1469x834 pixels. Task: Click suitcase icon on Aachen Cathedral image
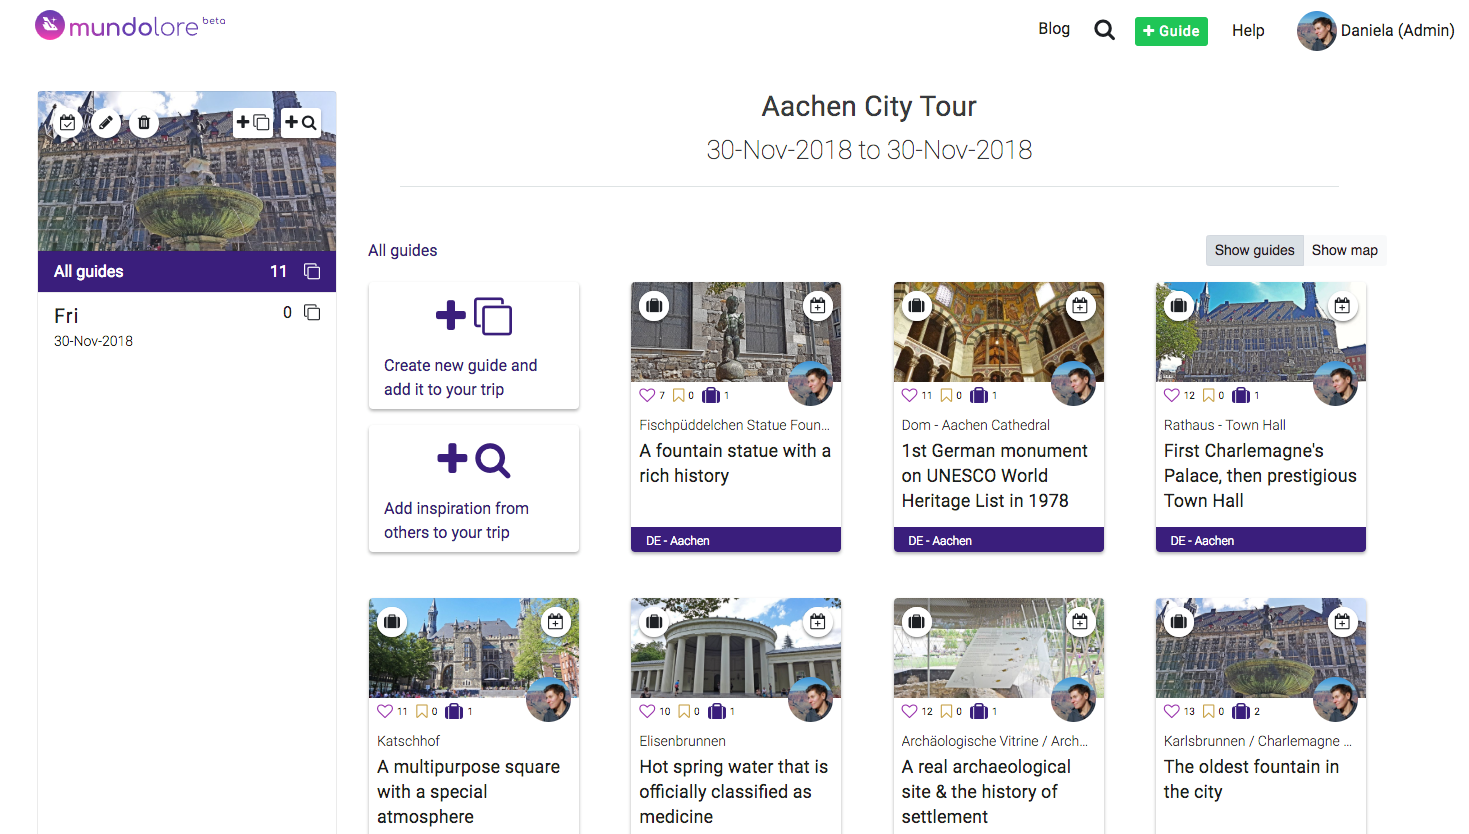tap(917, 305)
